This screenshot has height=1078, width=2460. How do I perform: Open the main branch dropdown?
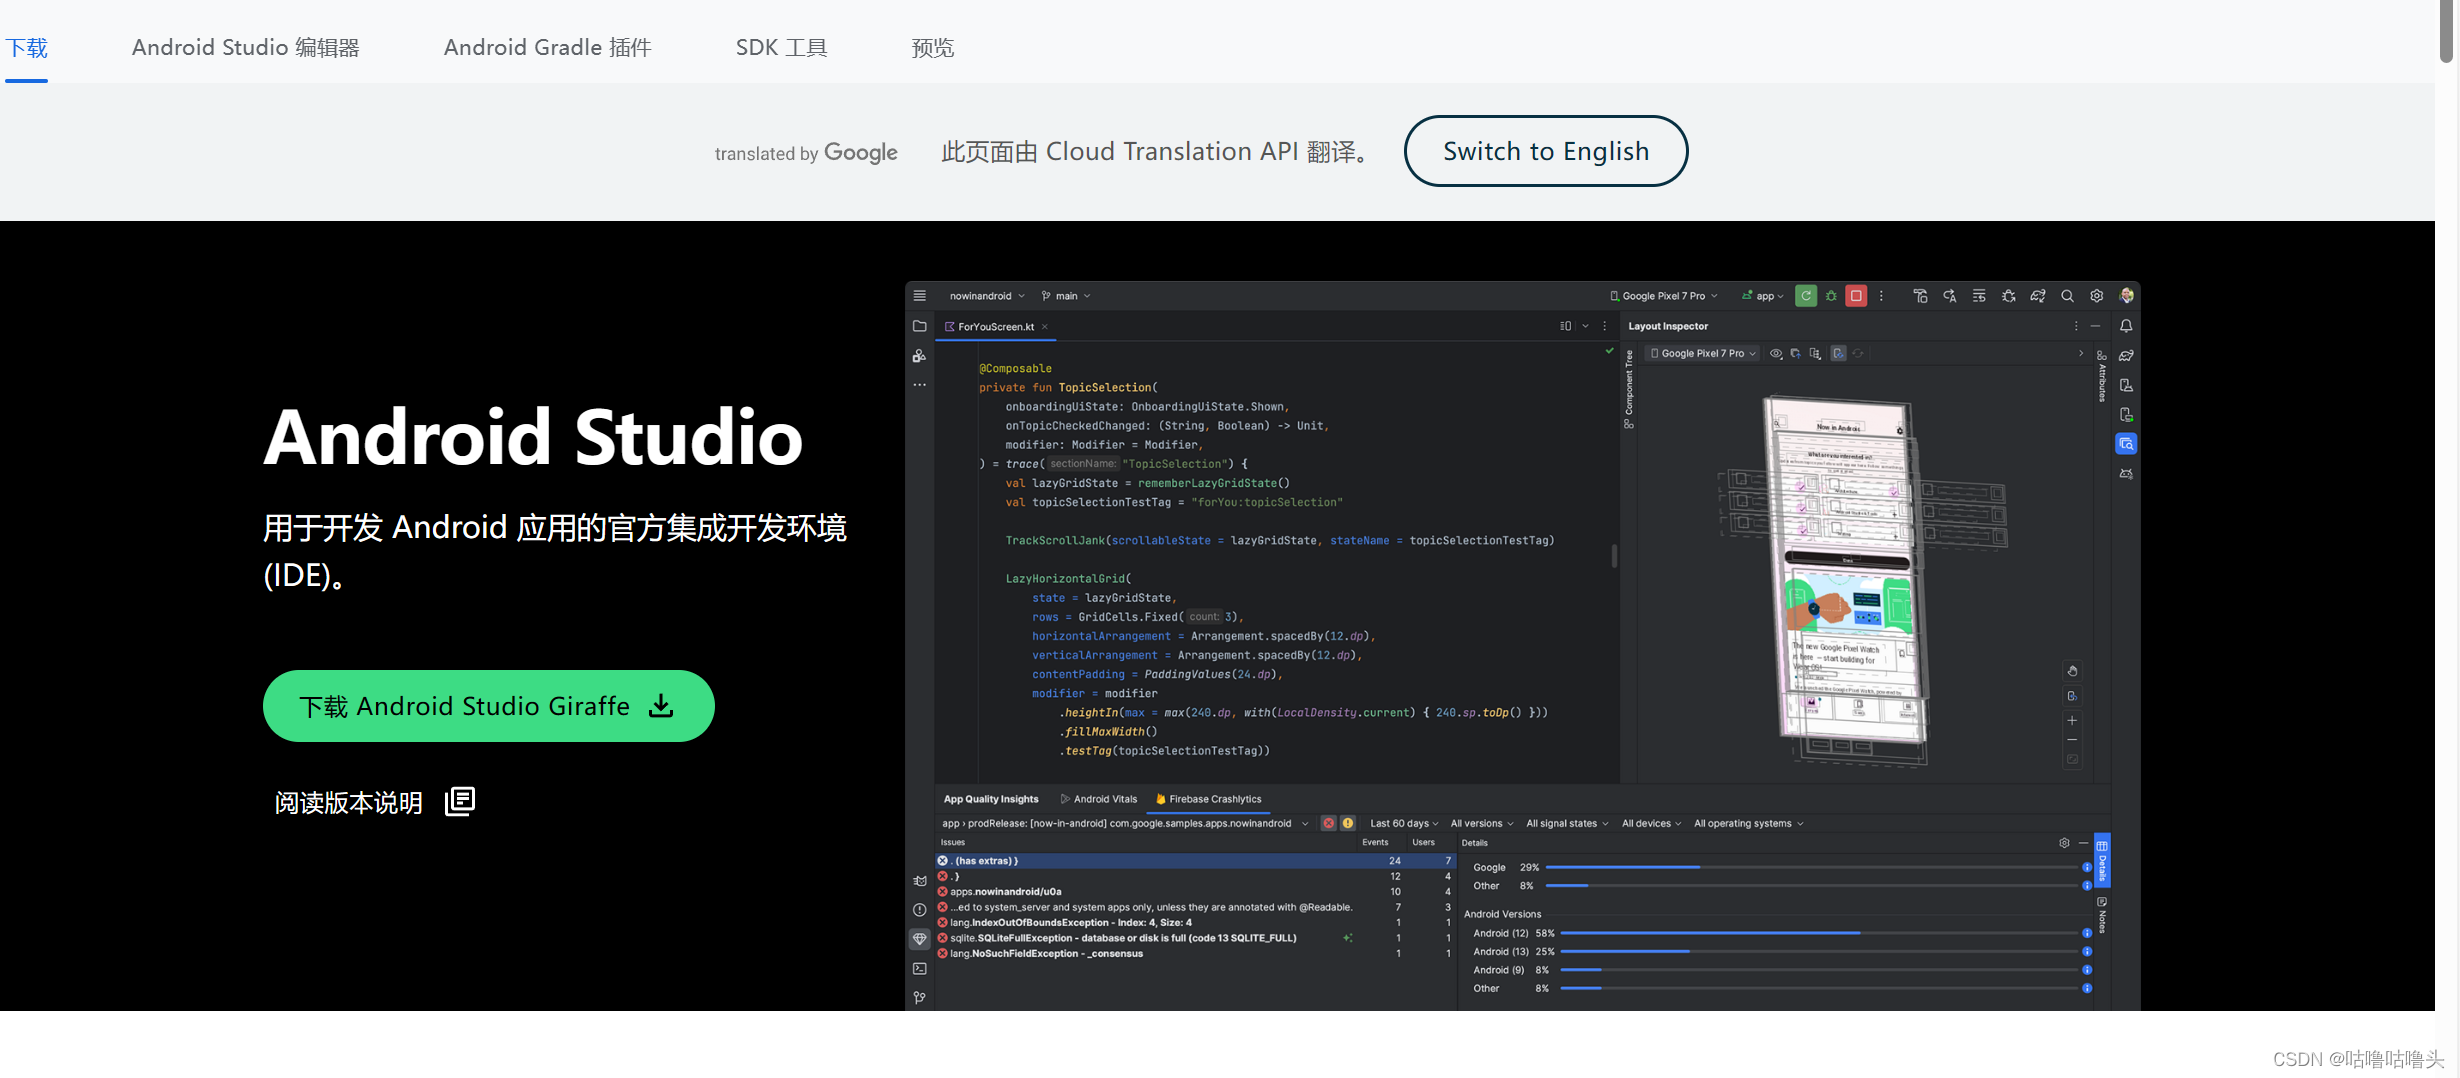pyautogui.click(x=1066, y=296)
